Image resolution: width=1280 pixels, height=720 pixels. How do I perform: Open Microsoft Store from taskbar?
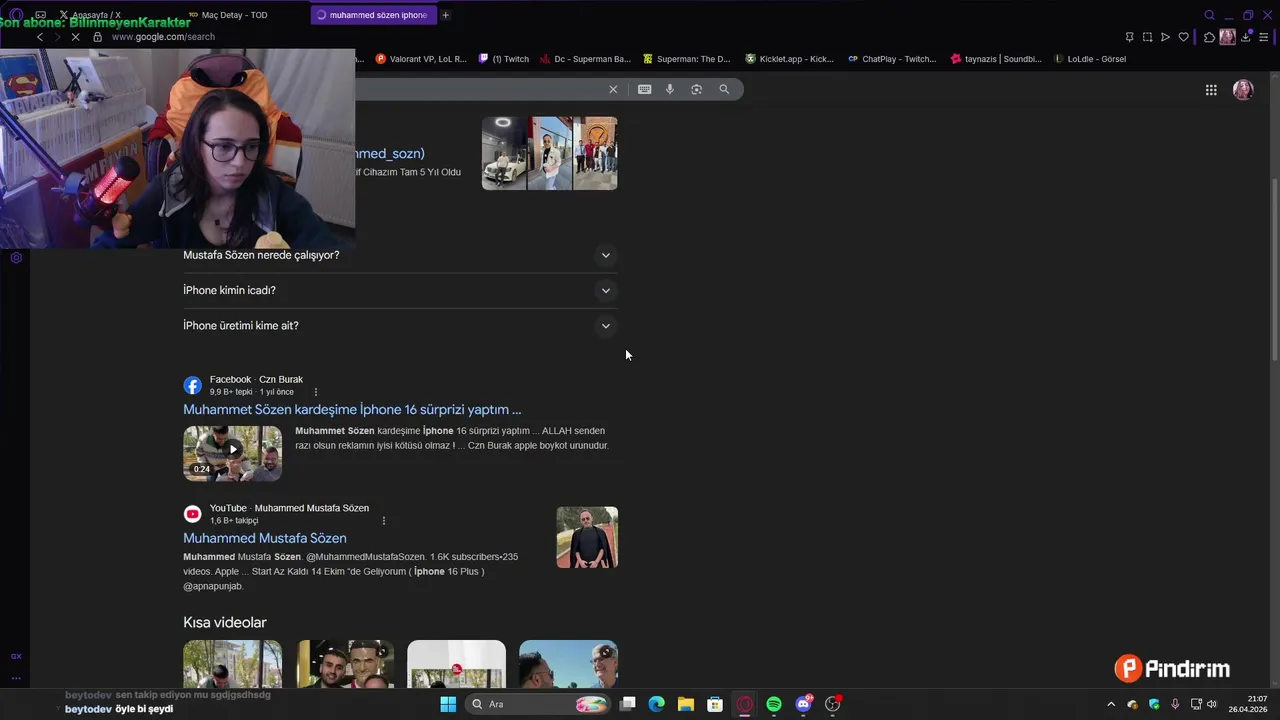click(715, 704)
